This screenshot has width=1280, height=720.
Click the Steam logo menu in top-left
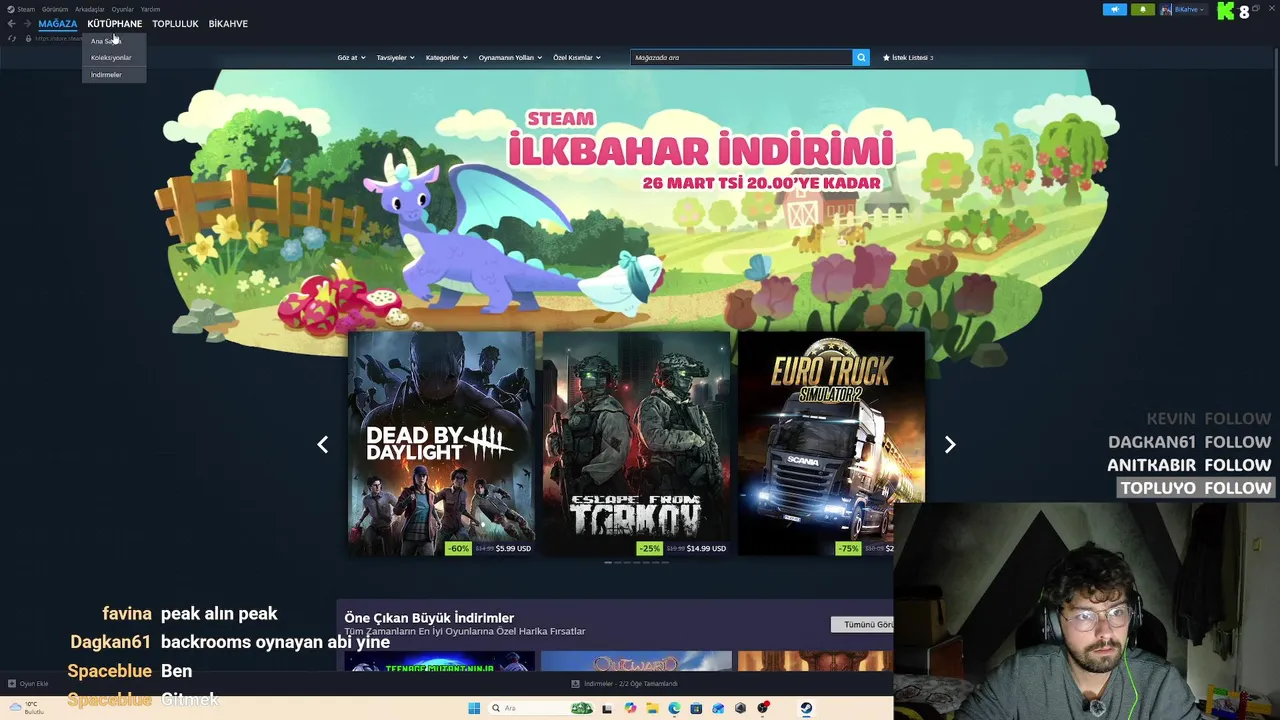(21, 9)
